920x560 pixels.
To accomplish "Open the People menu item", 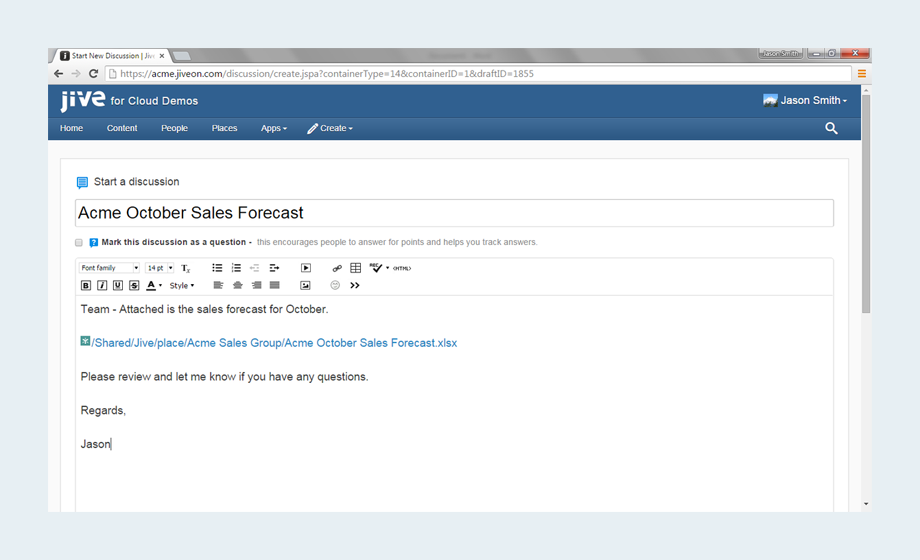I will click(174, 128).
